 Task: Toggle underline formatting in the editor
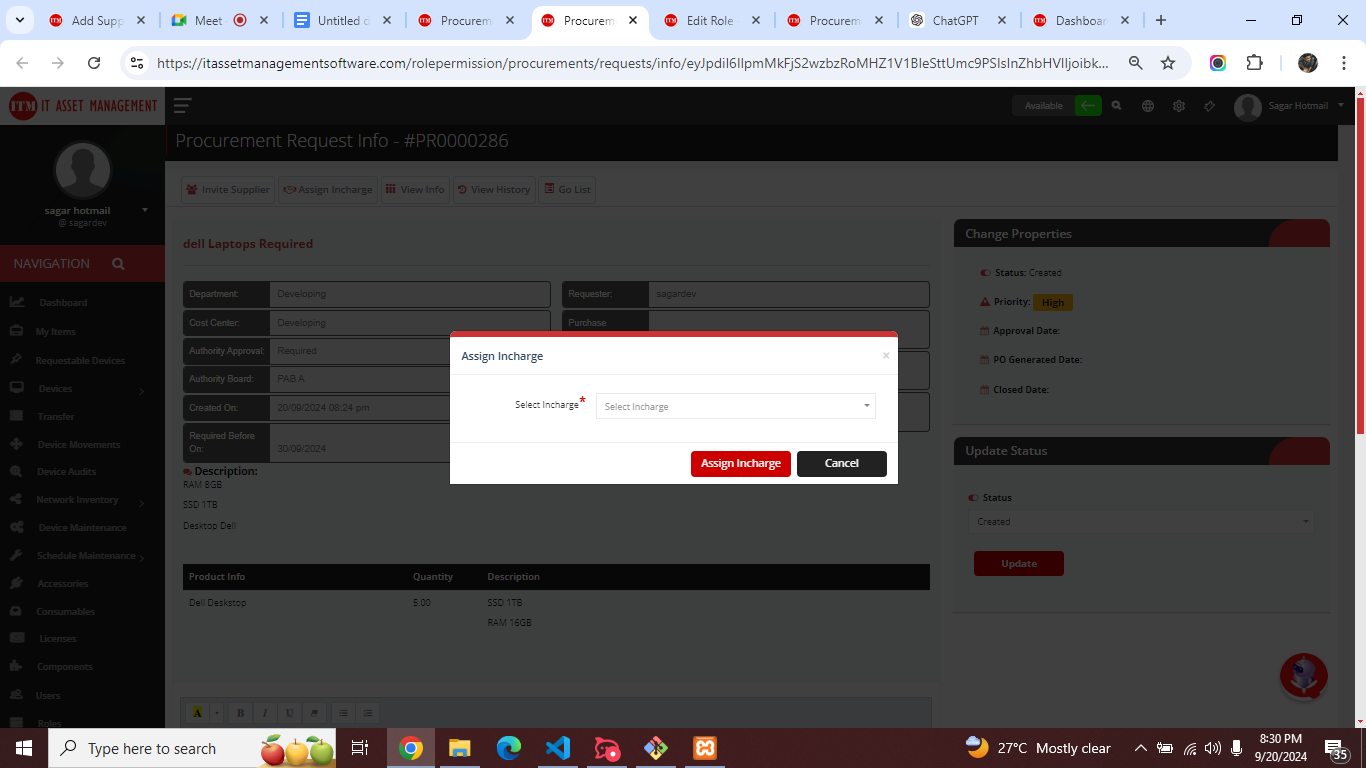click(x=289, y=712)
